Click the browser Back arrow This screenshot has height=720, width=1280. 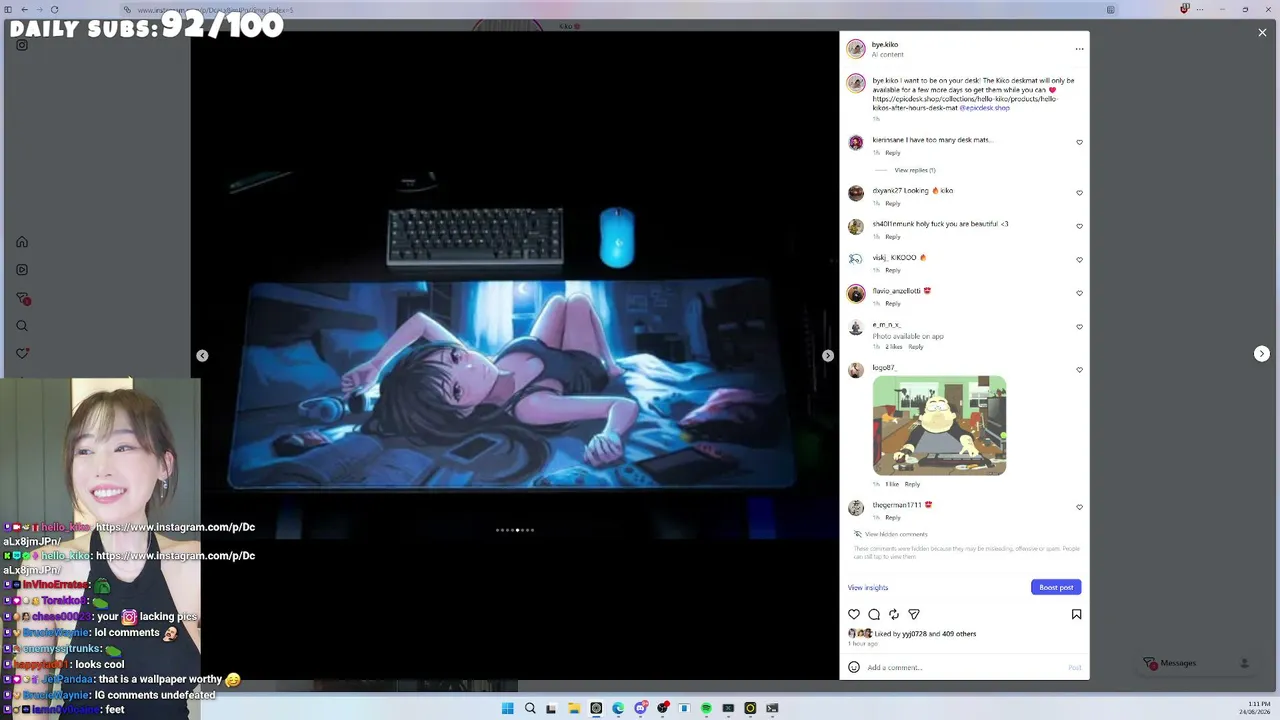[x=25, y=10]
